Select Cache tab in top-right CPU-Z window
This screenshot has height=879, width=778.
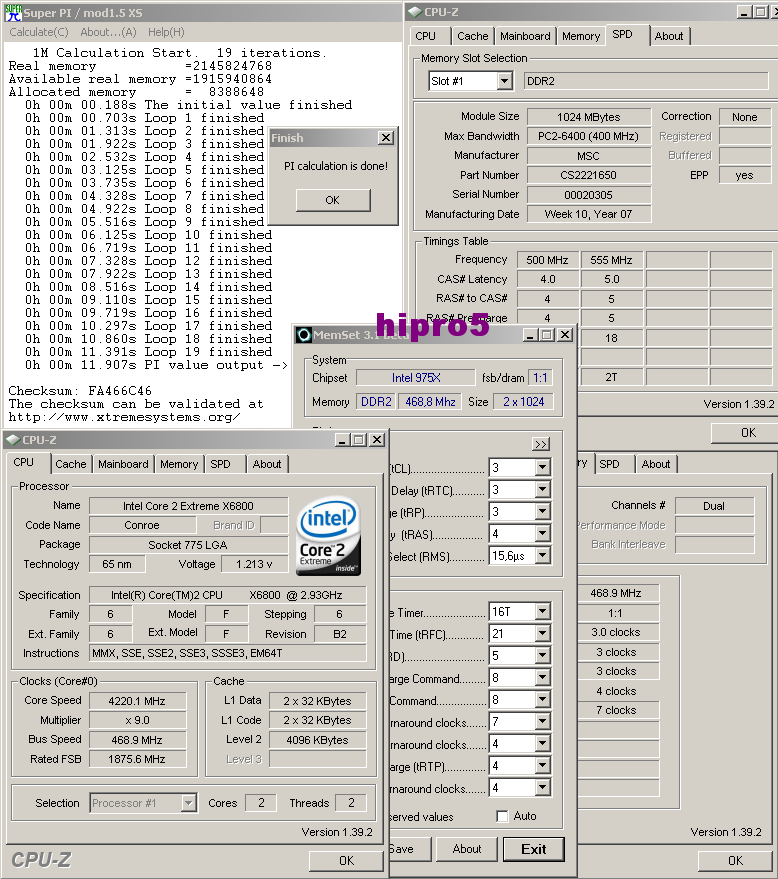tap(473, 36)
